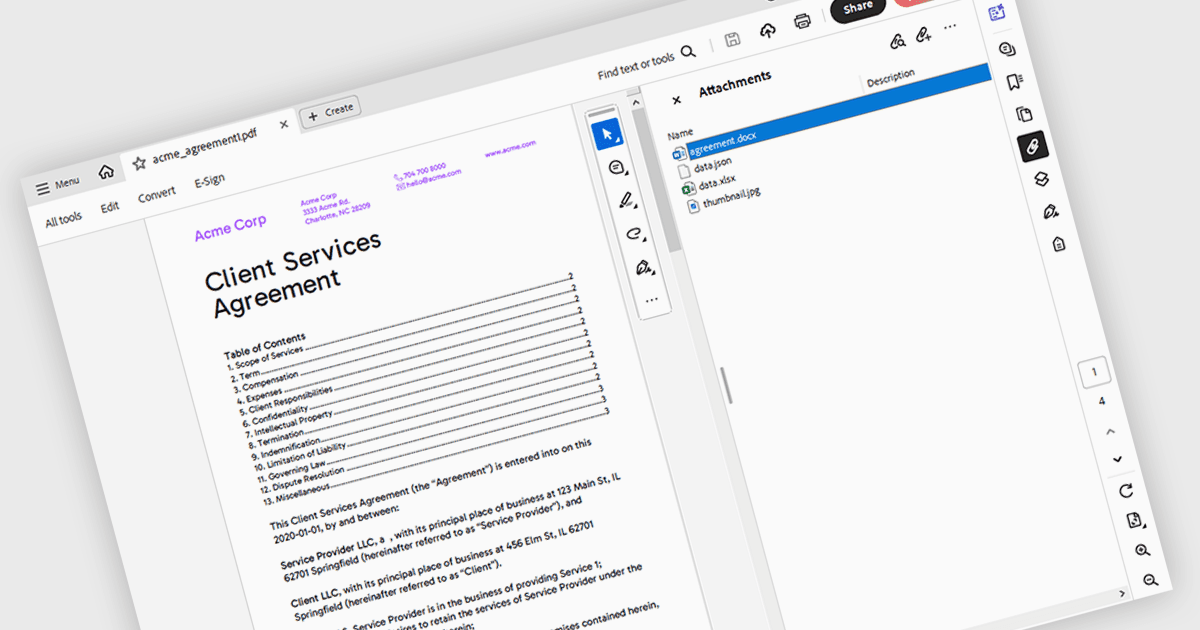
Task: Zoom in with magnifier plus
Action: coord(1143,551)
